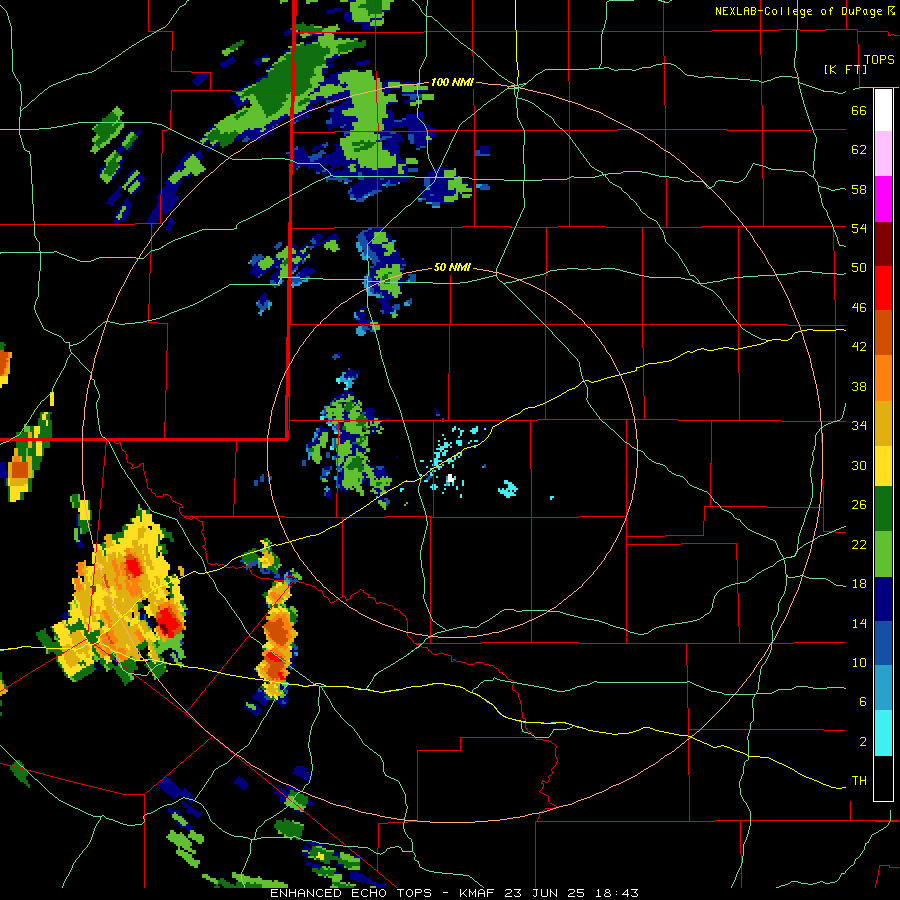Click the light pink legend swatch

(883, 154)
